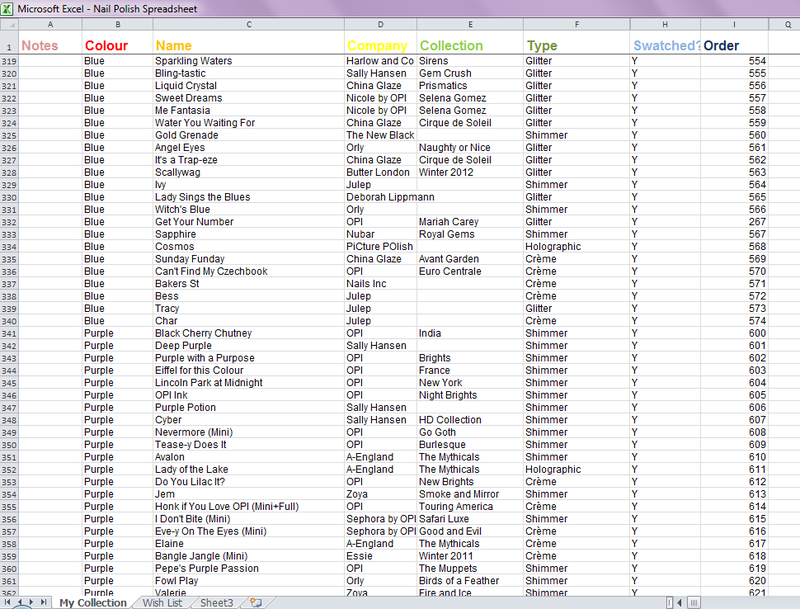Viewport: 800px width, 609px height.
Task: Select the cell 'PiCture POlish'
Action: (381, 246)
